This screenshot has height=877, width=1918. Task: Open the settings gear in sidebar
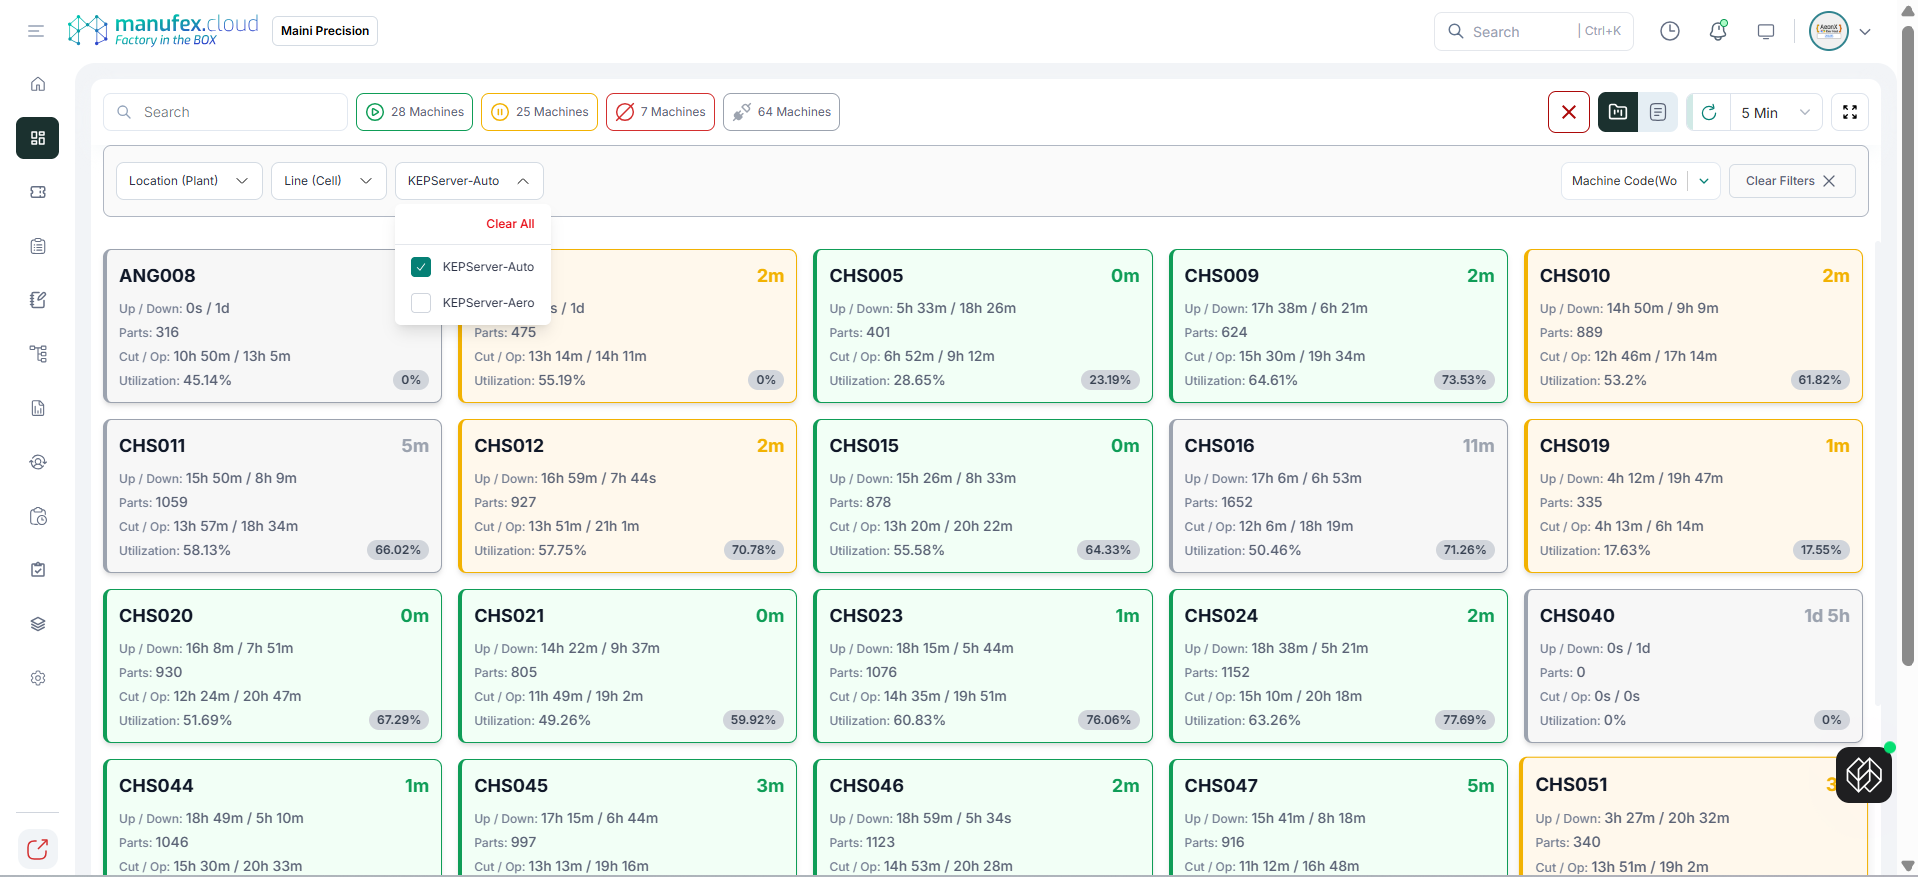[x=38, y=678]
